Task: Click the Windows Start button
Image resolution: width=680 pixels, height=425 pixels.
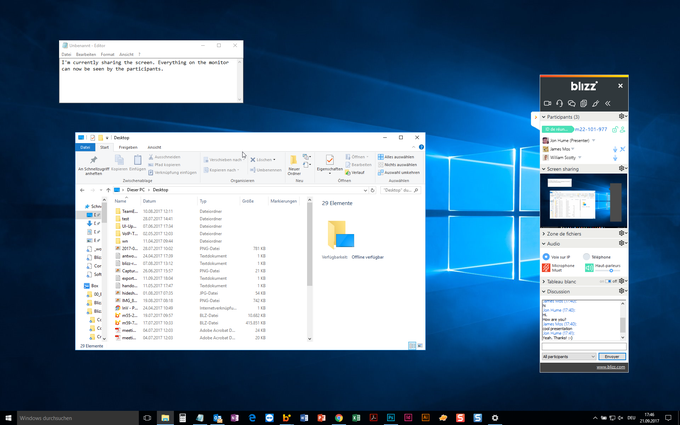Action: tap(8, 418)
